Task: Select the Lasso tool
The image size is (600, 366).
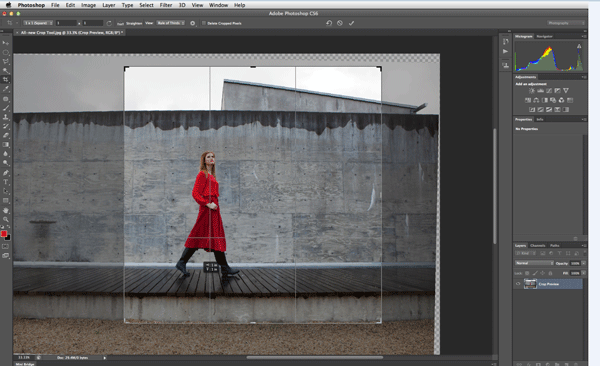Action: tap(5, 62)
